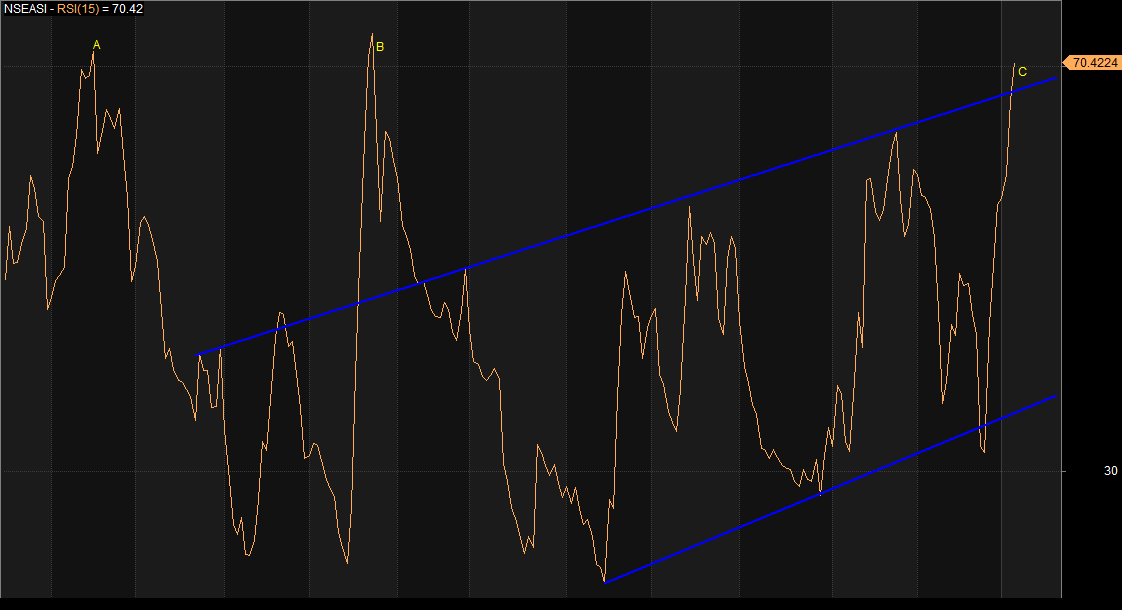Select the orange 70.4224 value tag
Image resolution: width=1122 pixels, height=610 pixels.
point(1092,63)
